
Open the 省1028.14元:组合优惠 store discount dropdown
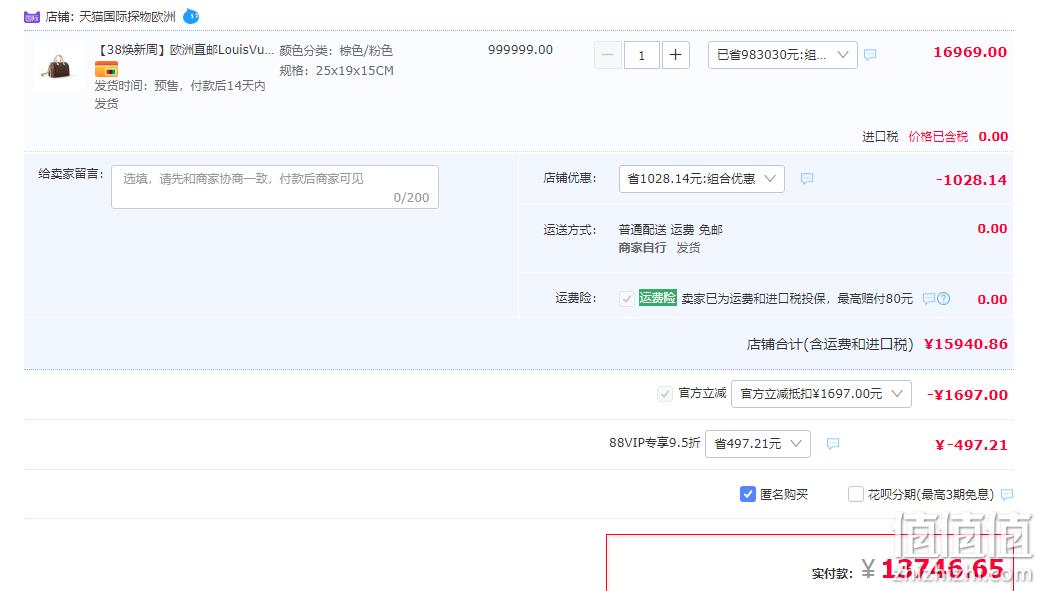701,179
